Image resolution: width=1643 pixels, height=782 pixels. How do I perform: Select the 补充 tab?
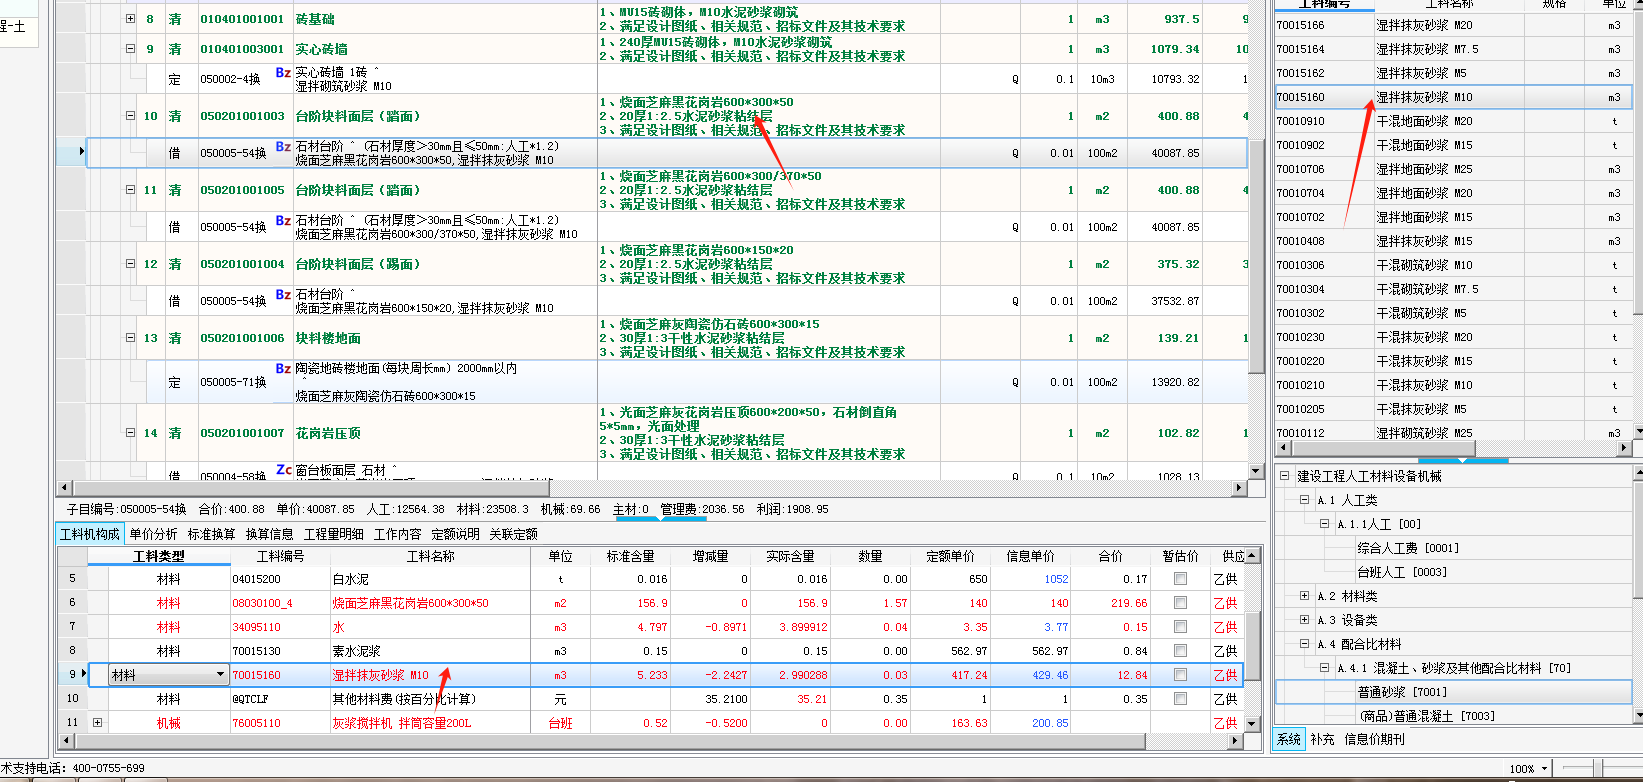pos(1322,739)
